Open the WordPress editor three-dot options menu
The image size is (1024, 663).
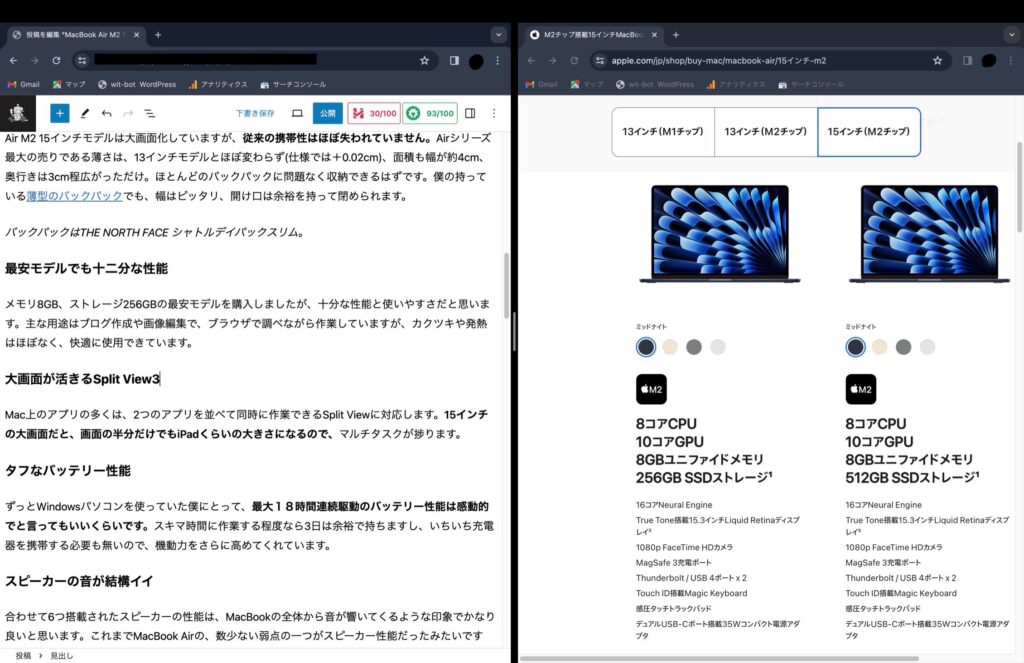click(x=493, y=113)
